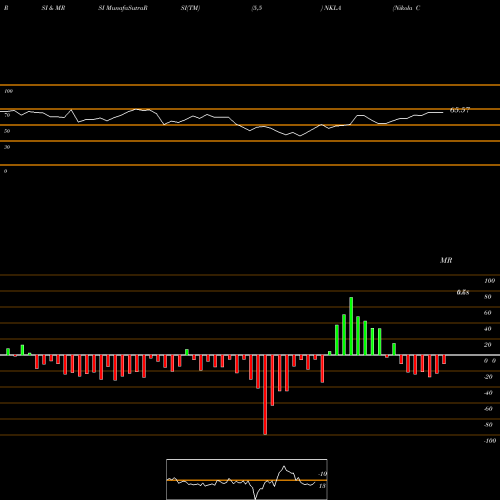Image resolution: width=500 pixels, height=500 pixels.
Task: Click the 'SI(TM)' header label
Action: 190,8
